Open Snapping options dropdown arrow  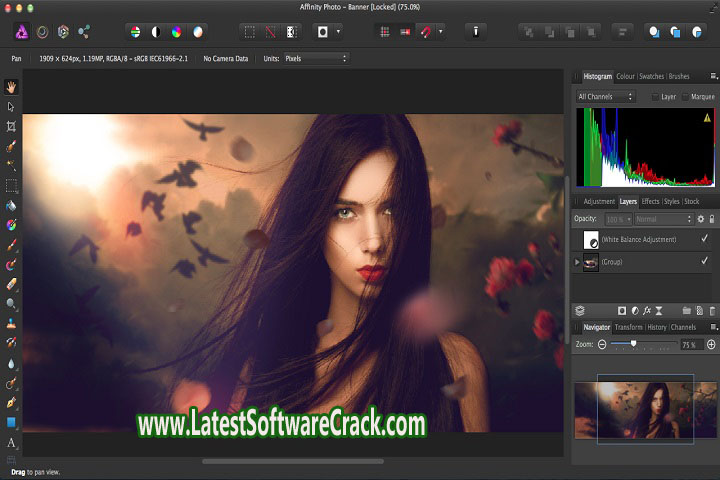[x=440, y=32]
